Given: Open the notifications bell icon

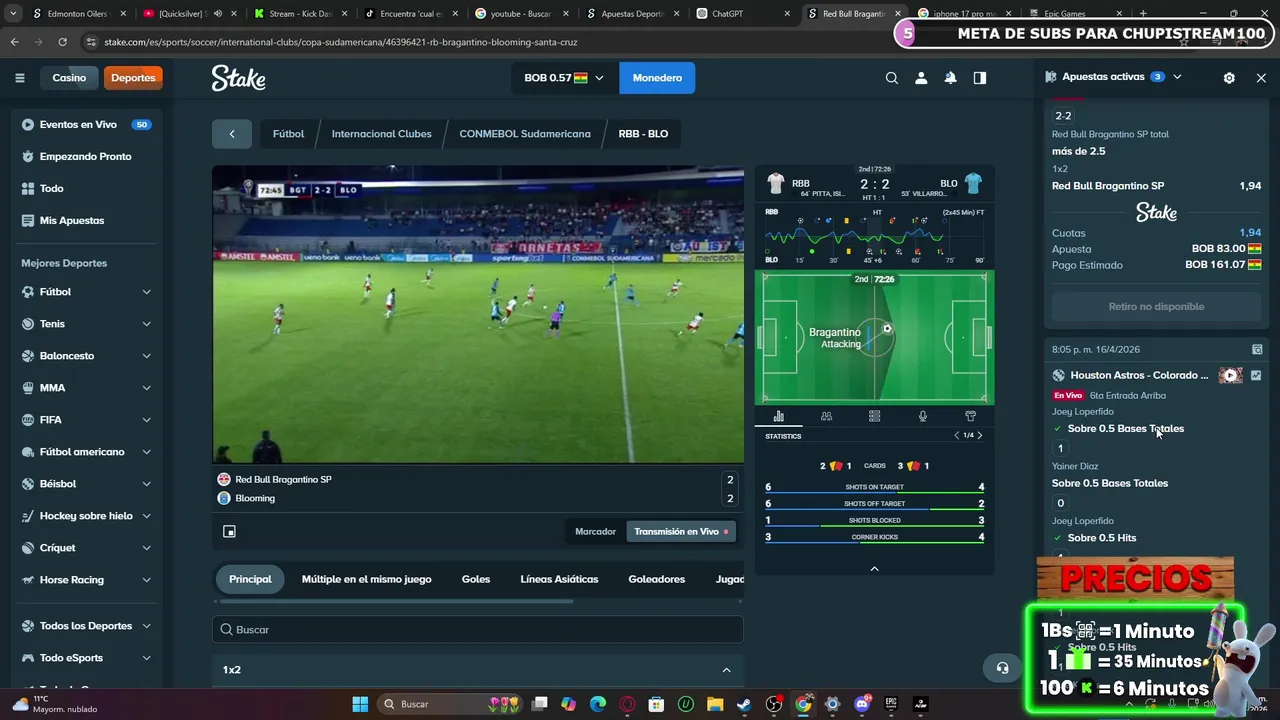Looking at the screenshot, I should coord(950,78).
